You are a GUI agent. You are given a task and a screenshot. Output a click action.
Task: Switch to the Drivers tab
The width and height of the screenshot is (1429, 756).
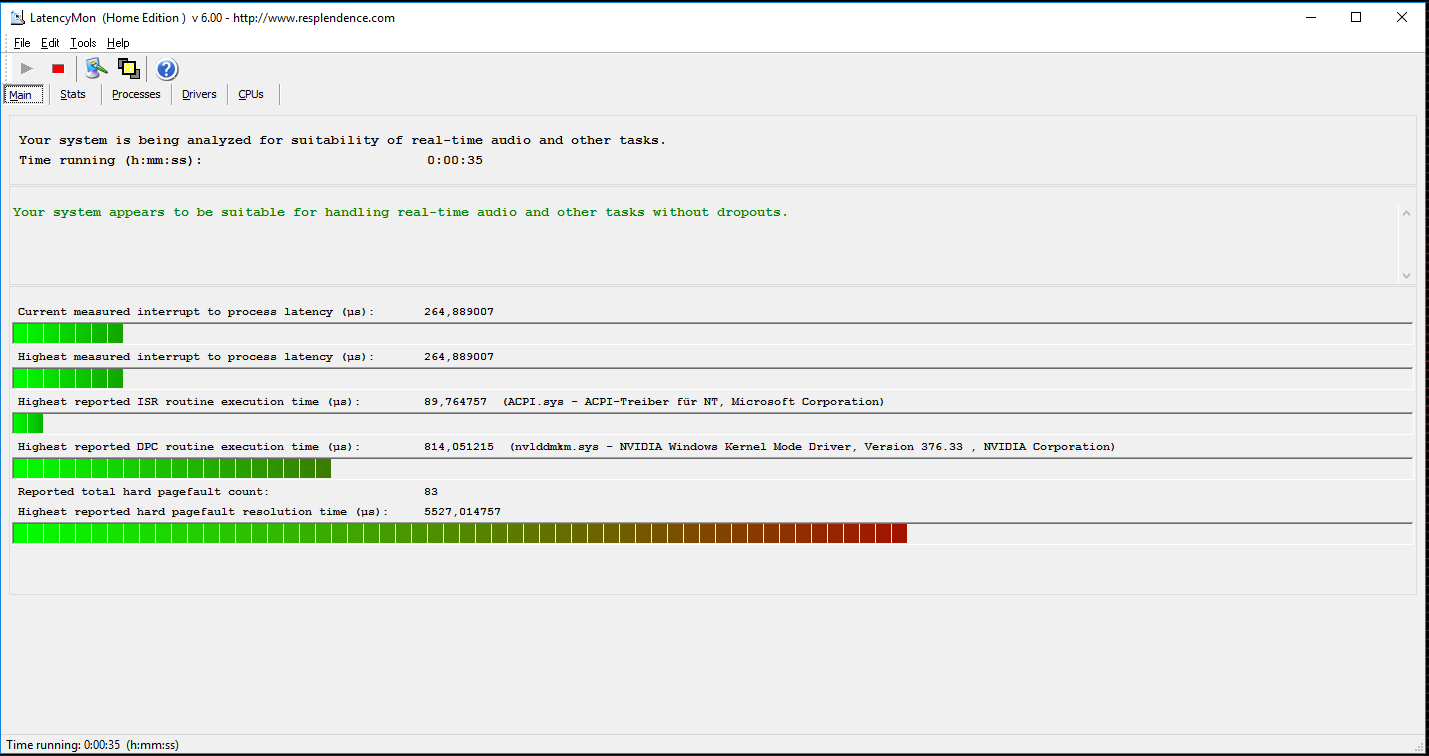[x=199, y=94]
